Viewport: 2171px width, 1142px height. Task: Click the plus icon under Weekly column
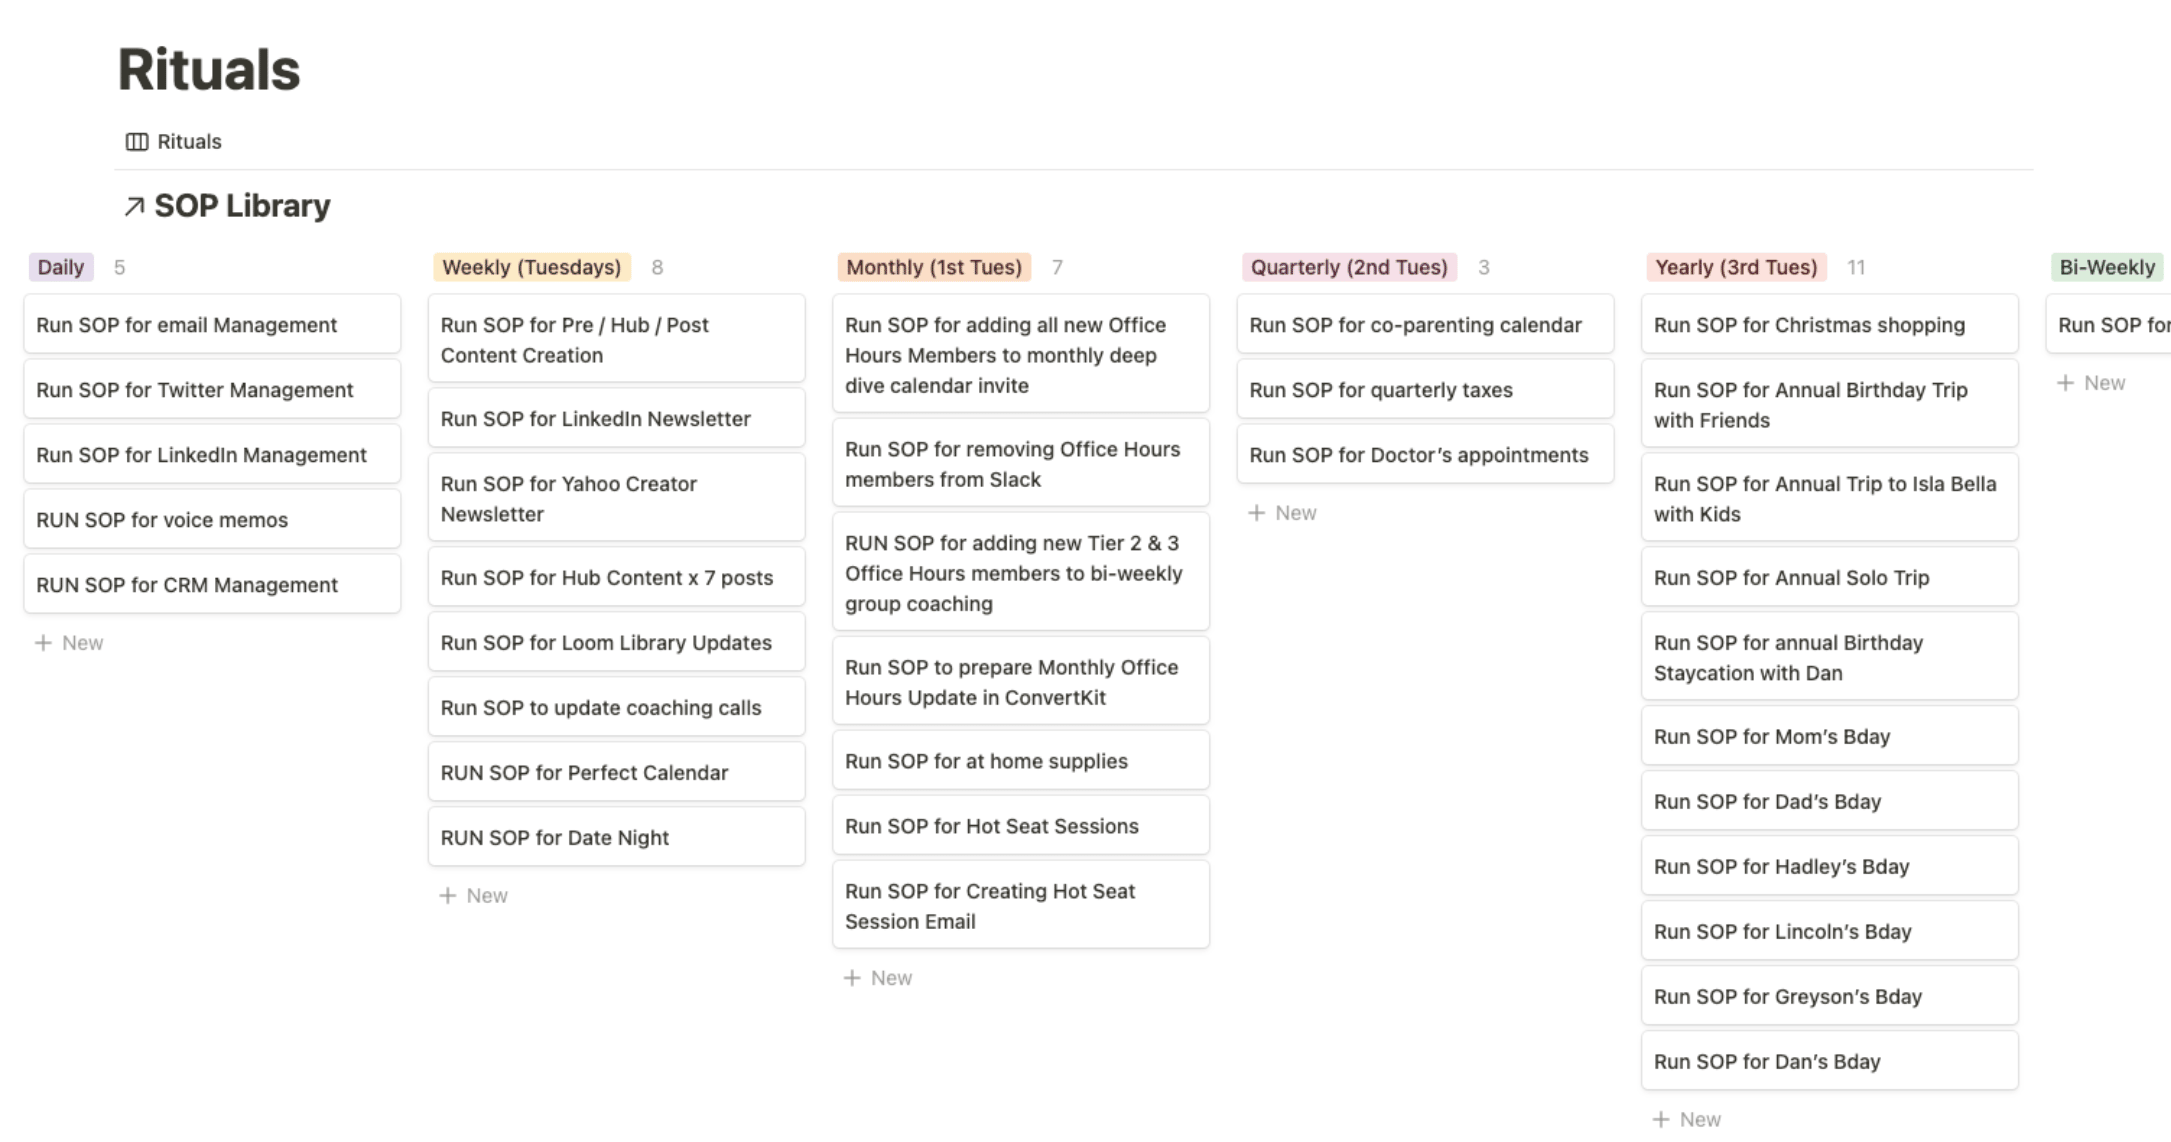tap(448, 896)
